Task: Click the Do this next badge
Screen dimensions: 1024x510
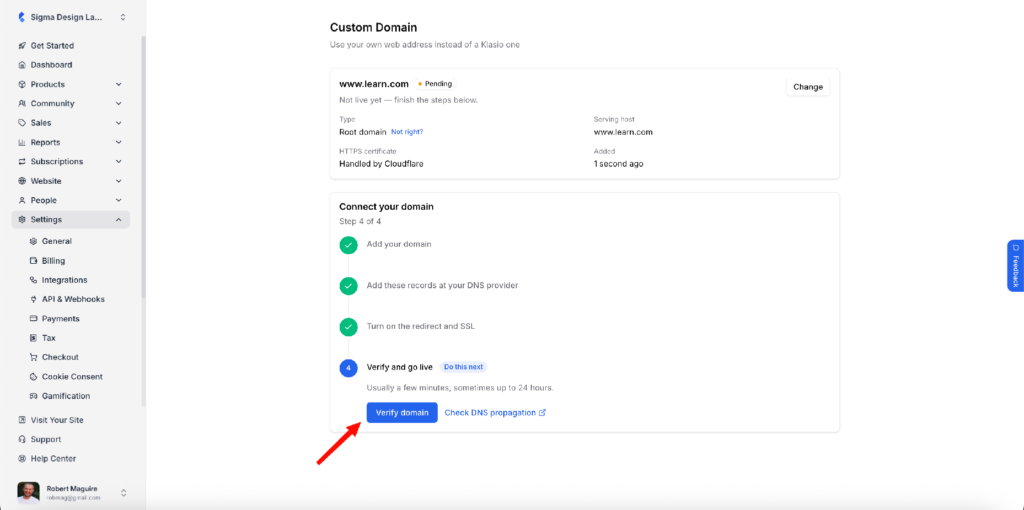Action: (x=463, y=367)
